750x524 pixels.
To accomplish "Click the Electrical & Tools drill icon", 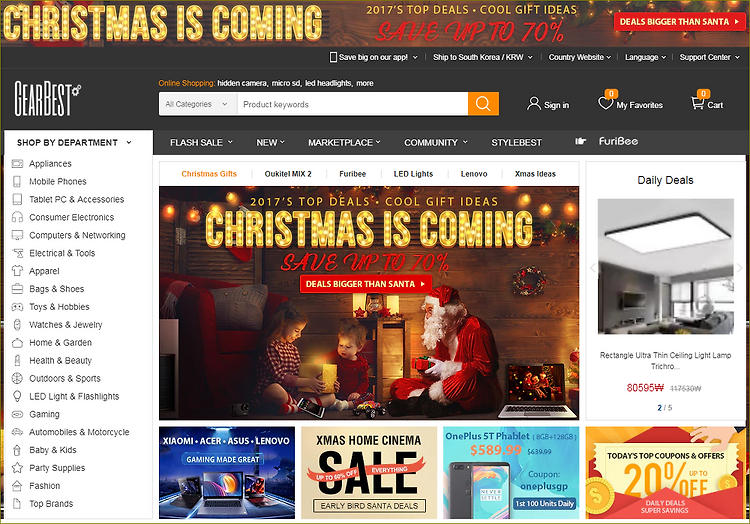I will pos(17,253).
